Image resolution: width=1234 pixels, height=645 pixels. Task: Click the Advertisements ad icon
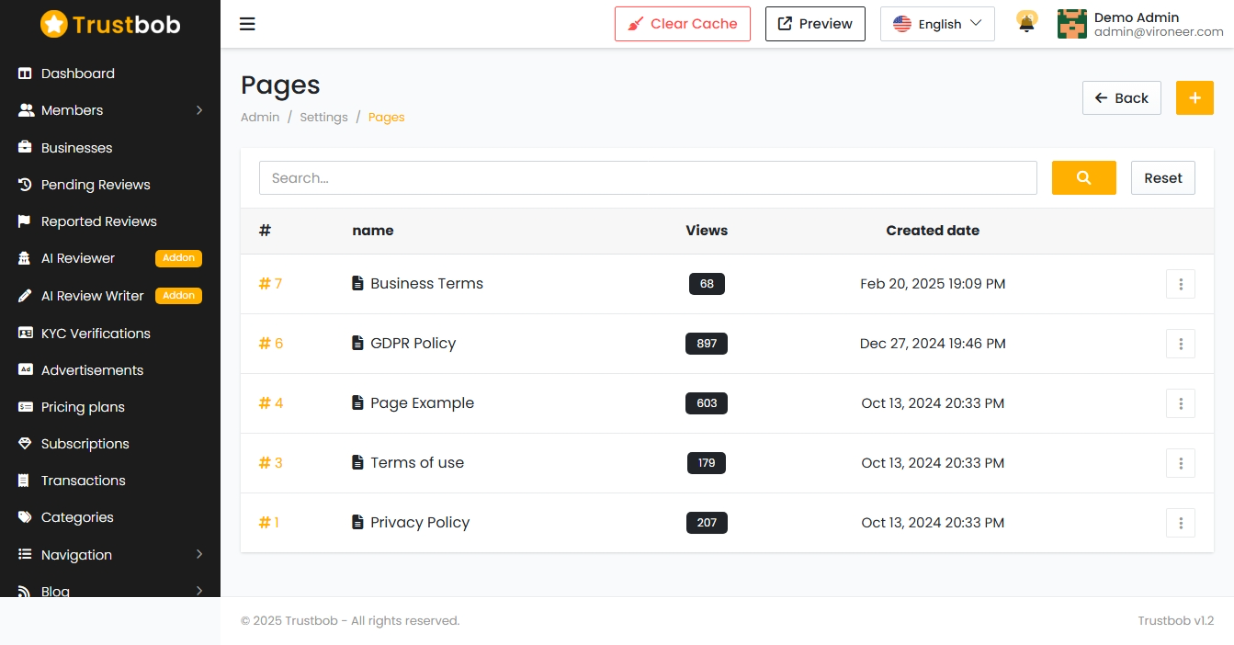pyautogui.click(x=25, y=370)
